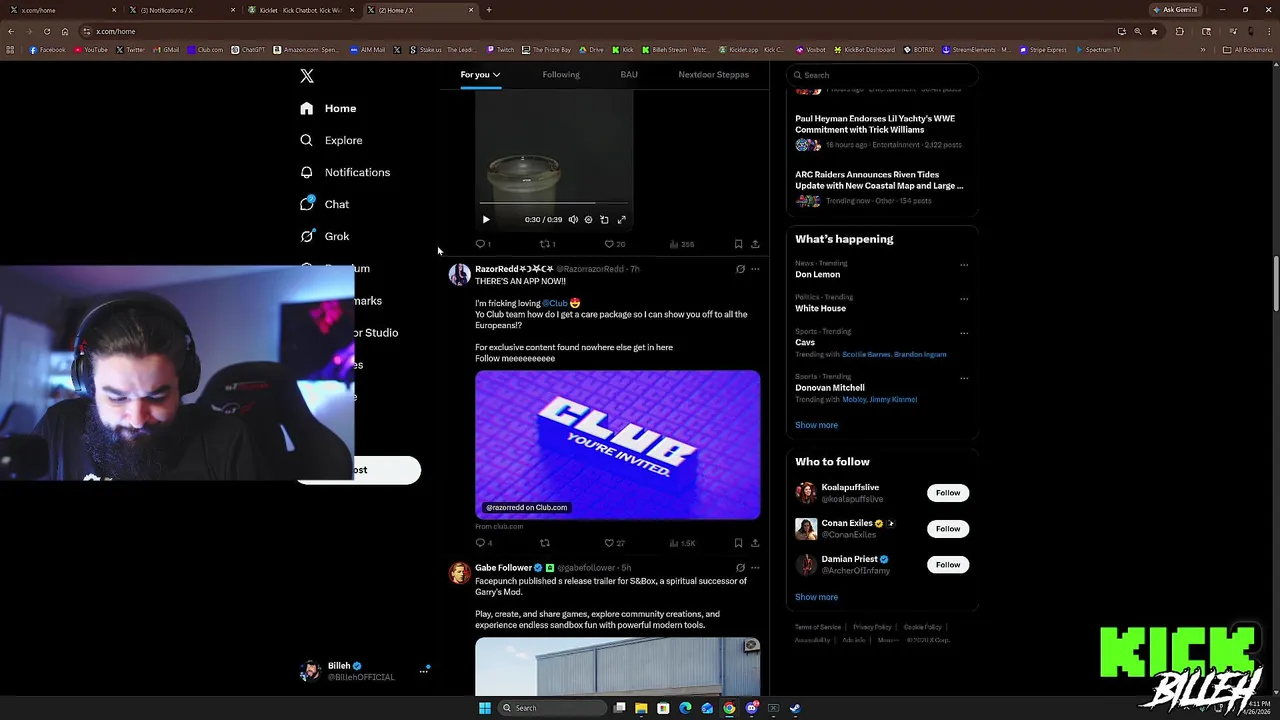Switch to the BAU tab
1280x720 pixels.
point(629,75)
